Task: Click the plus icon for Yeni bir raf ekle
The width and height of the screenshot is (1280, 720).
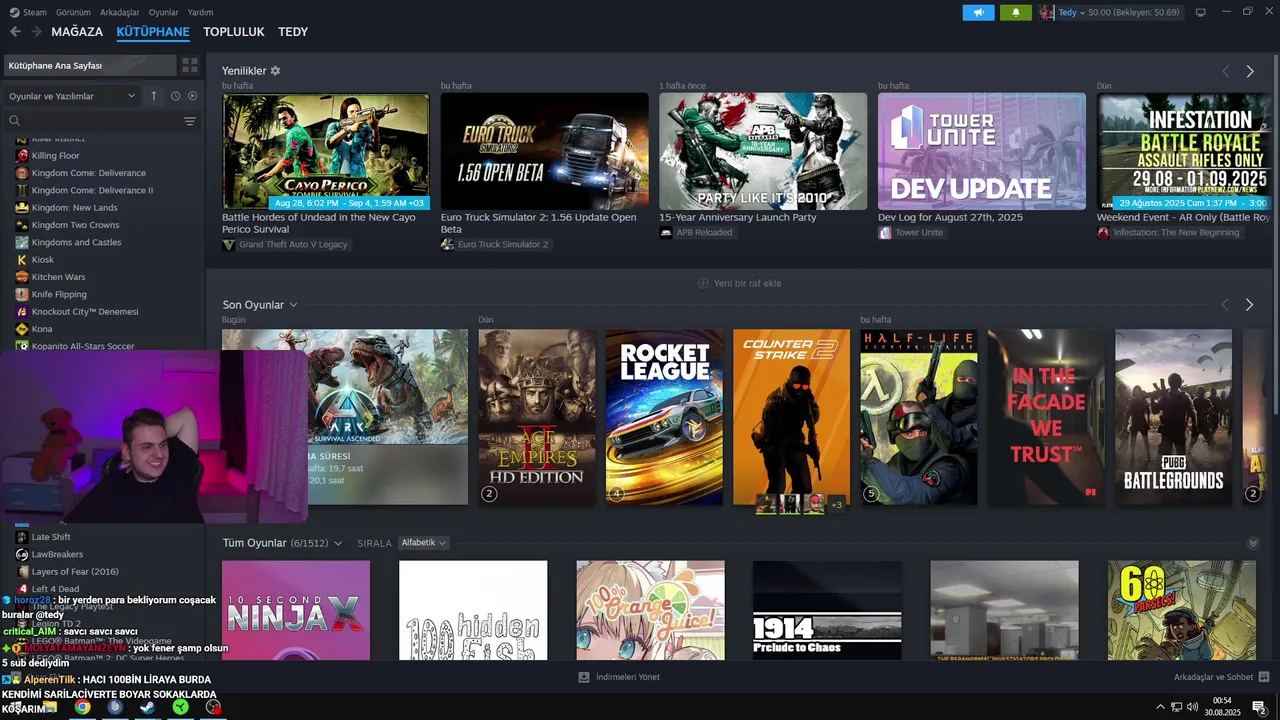Action: [x=703, y=283]
